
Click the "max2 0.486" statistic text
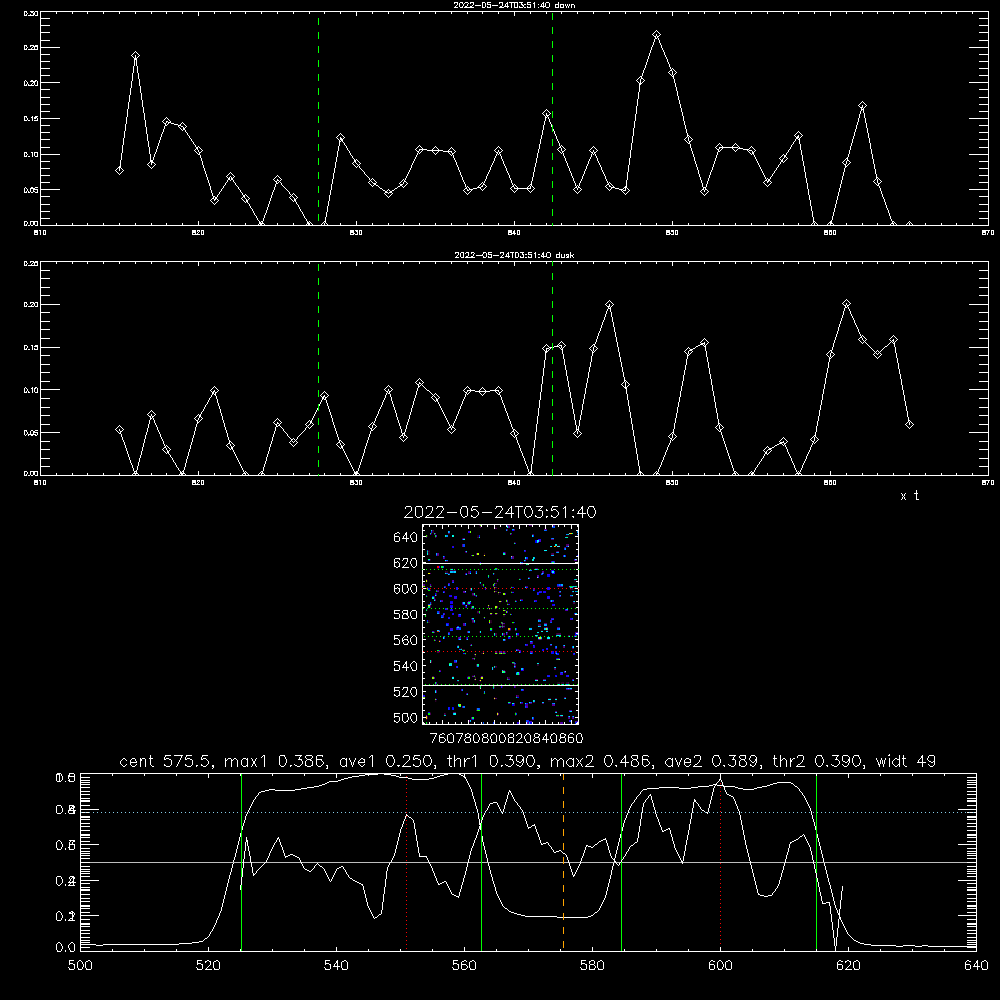(x=601, y=761)
